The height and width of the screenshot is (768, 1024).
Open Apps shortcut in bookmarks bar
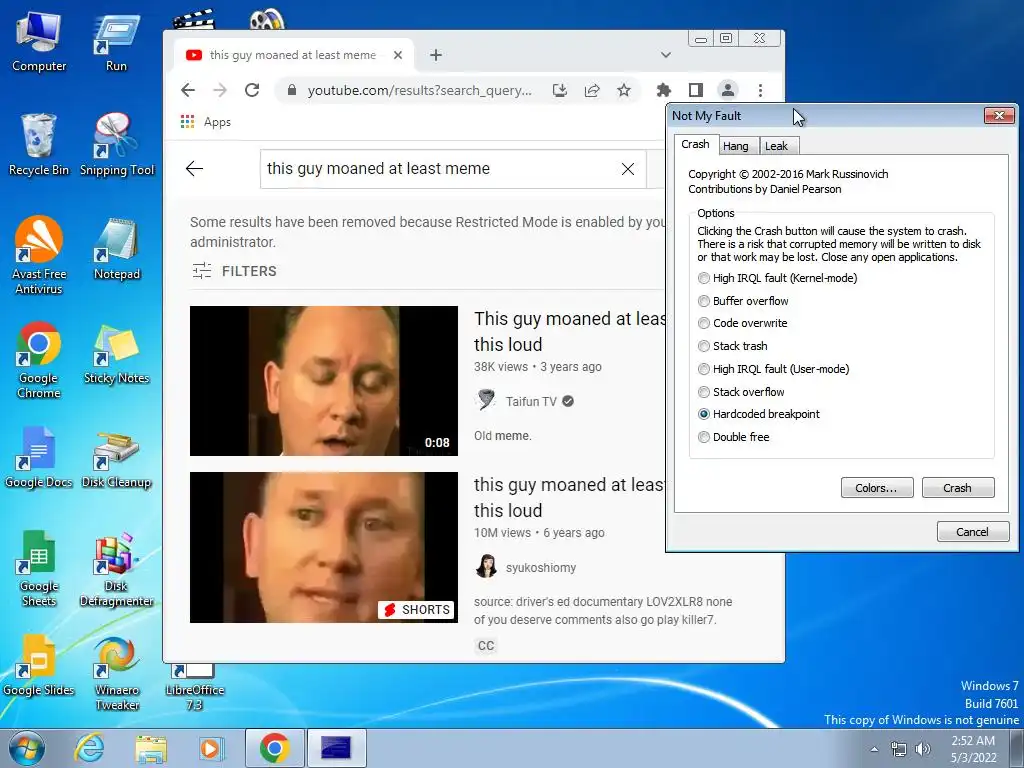click(x=206, y=122)
